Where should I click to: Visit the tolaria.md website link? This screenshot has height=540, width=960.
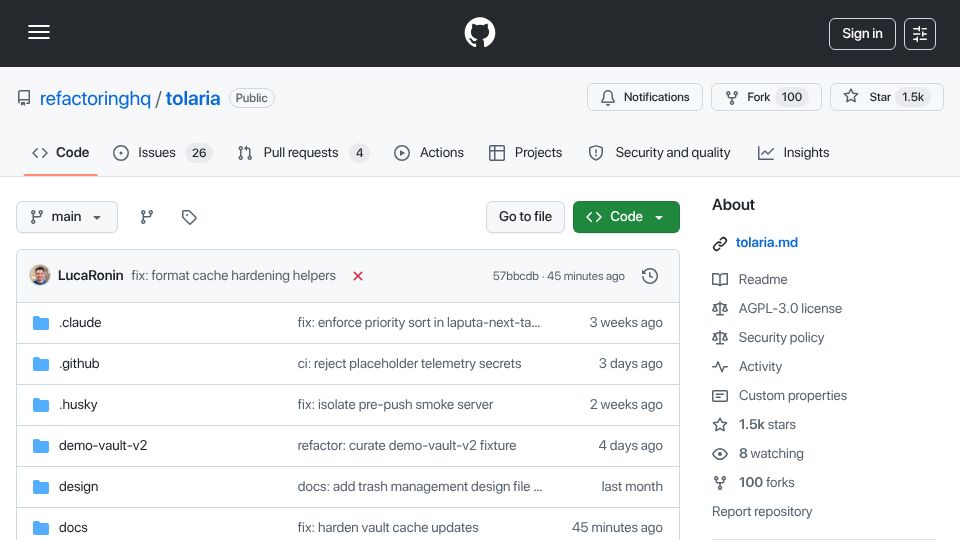click(x=767, y=242)
